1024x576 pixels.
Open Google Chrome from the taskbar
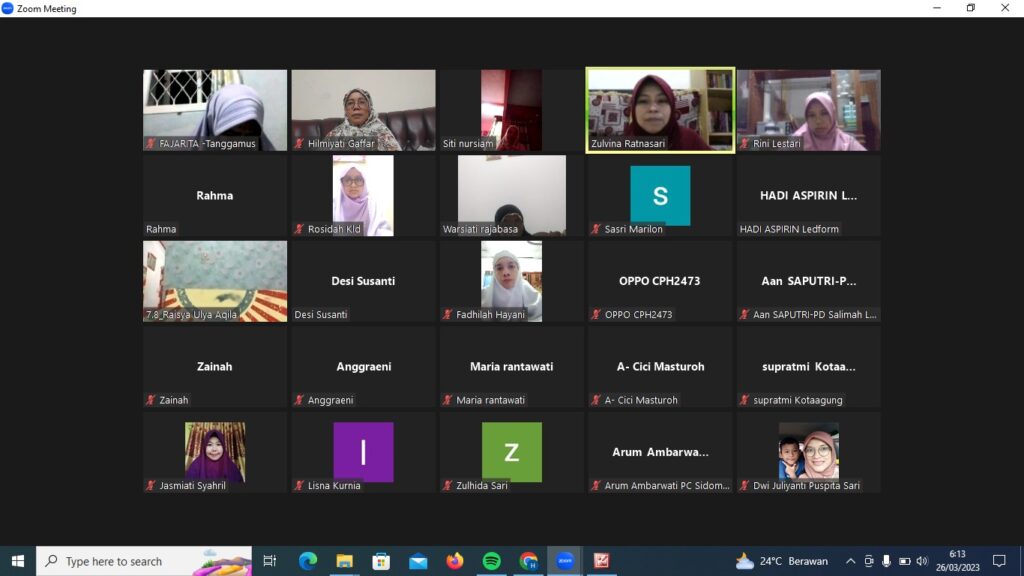[528, 561]
